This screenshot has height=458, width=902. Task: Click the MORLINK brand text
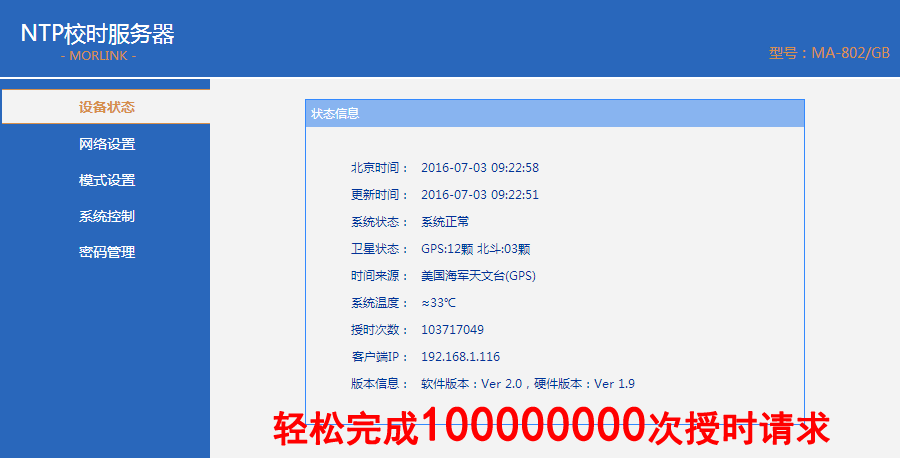point(98,56)
